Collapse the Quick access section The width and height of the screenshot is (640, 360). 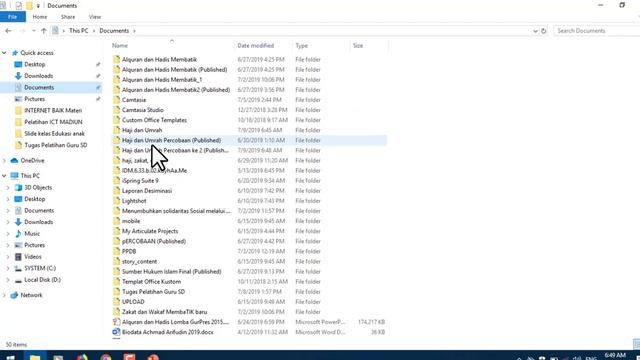point(4,53)
